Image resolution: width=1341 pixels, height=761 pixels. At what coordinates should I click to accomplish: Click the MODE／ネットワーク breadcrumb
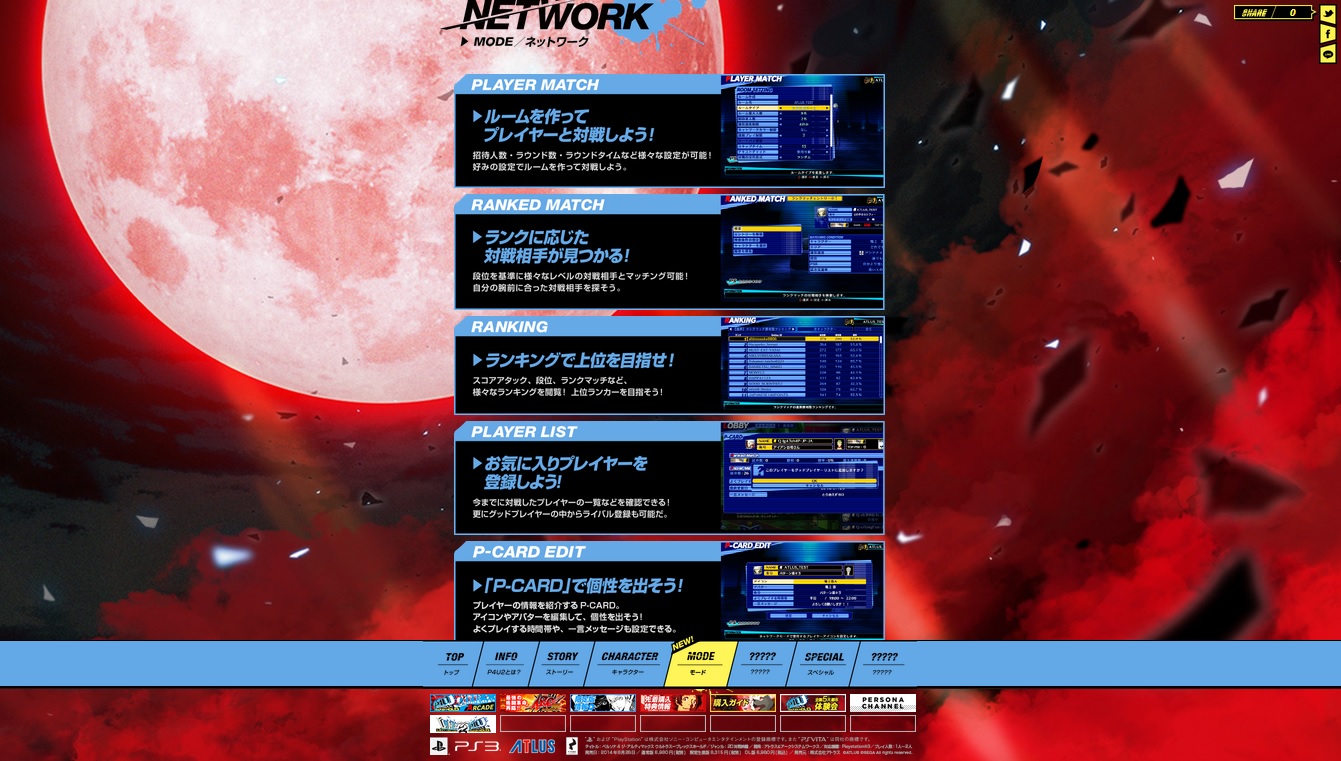point(525,42)
